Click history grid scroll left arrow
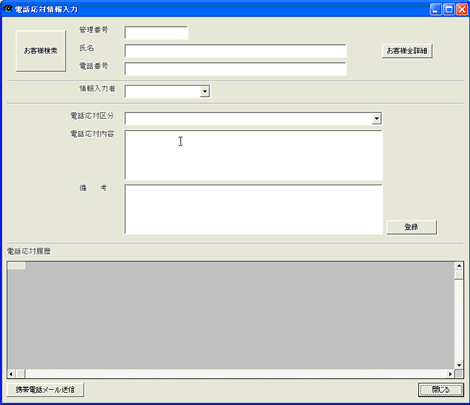 point(11,374)
